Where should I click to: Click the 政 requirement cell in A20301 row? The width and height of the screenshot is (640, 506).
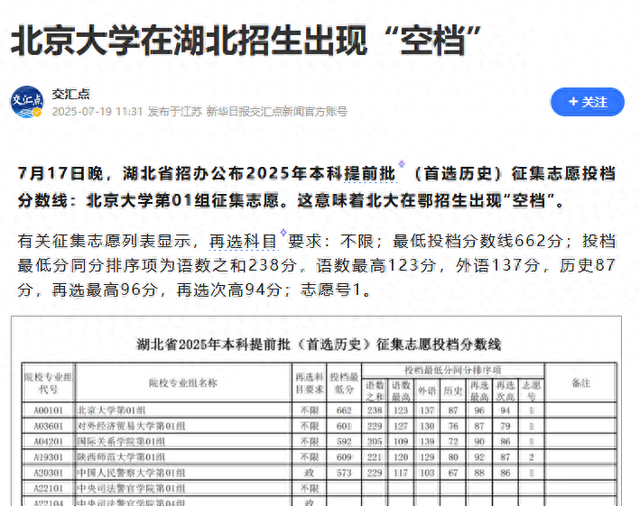(x=309, y=473)
